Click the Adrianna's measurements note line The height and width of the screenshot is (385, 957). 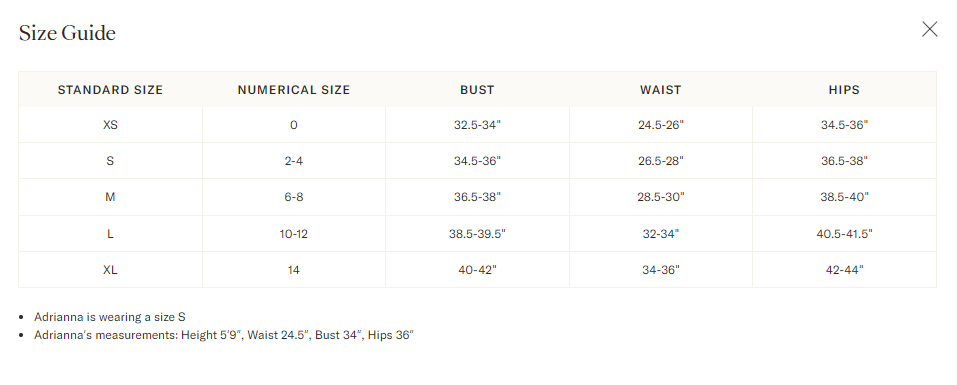pos(224,335)
